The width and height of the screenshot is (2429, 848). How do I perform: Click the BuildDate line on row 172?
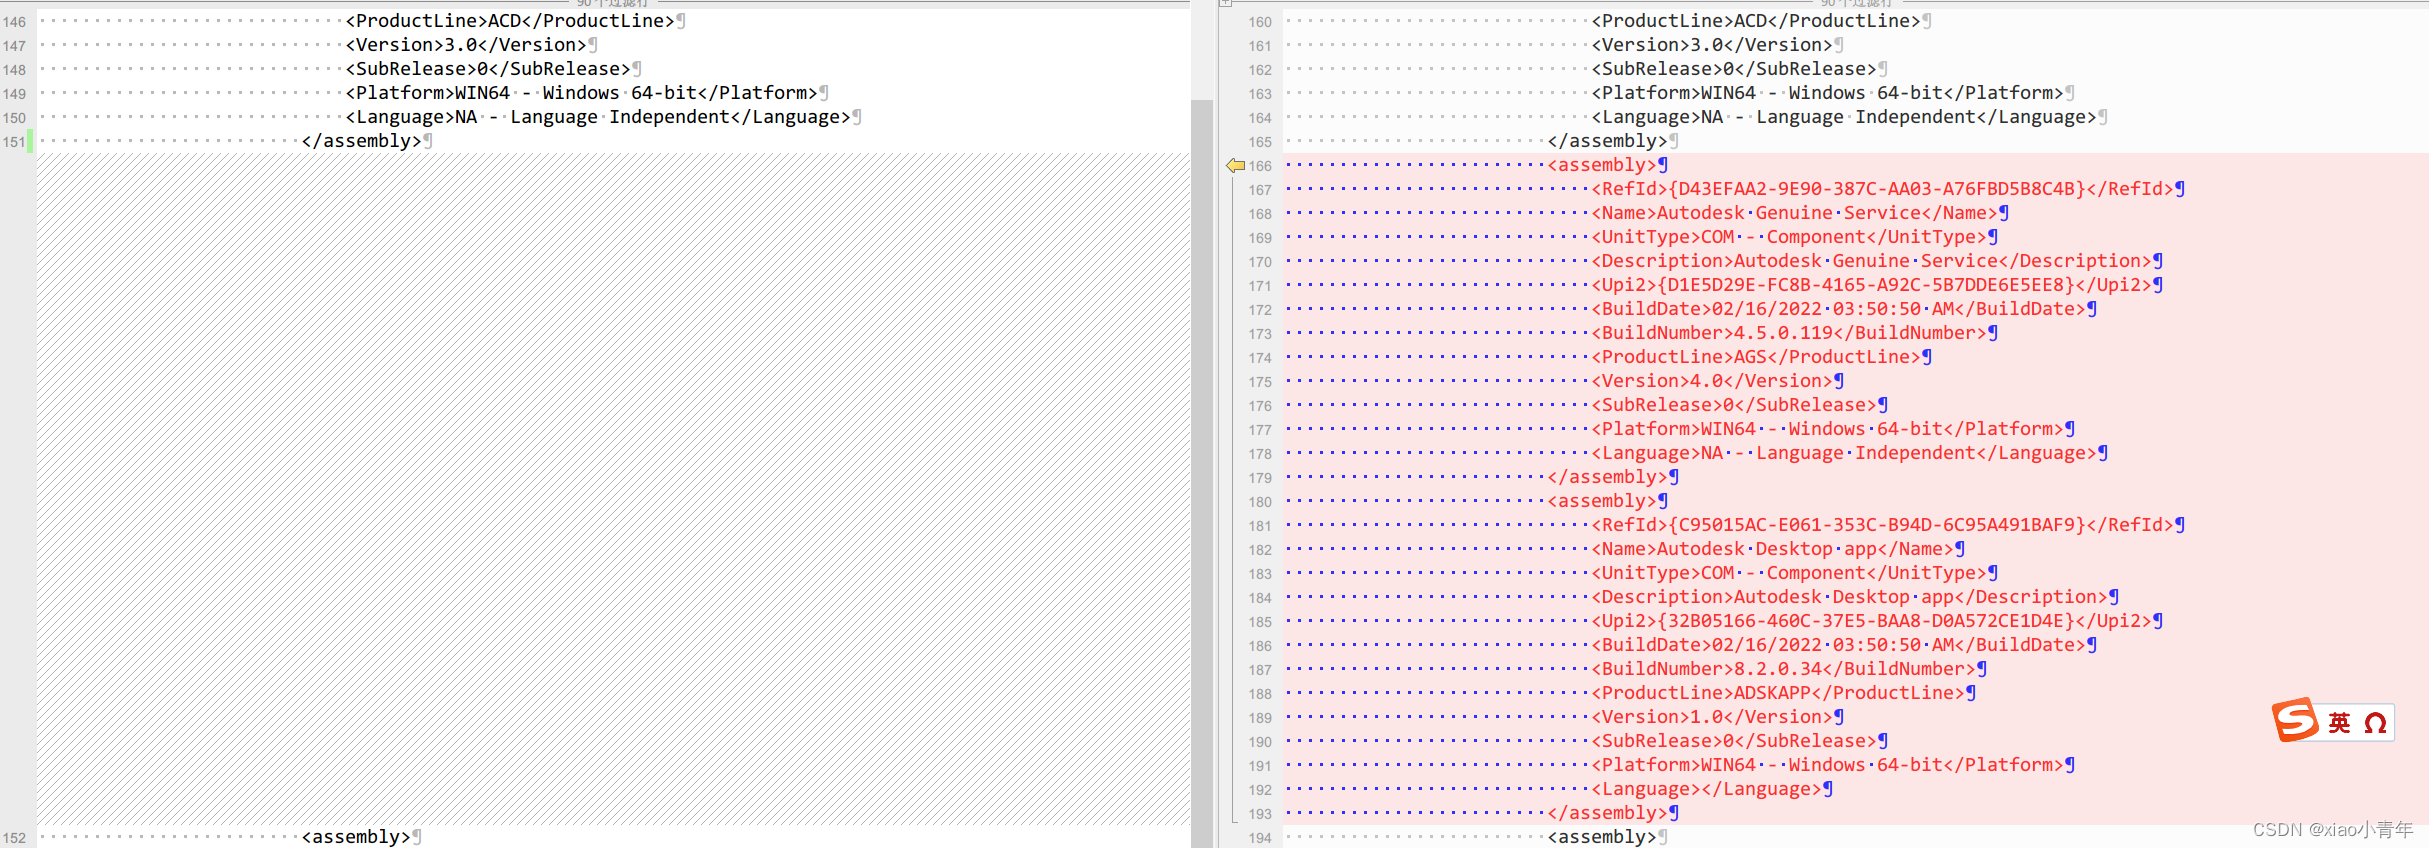1839,309
